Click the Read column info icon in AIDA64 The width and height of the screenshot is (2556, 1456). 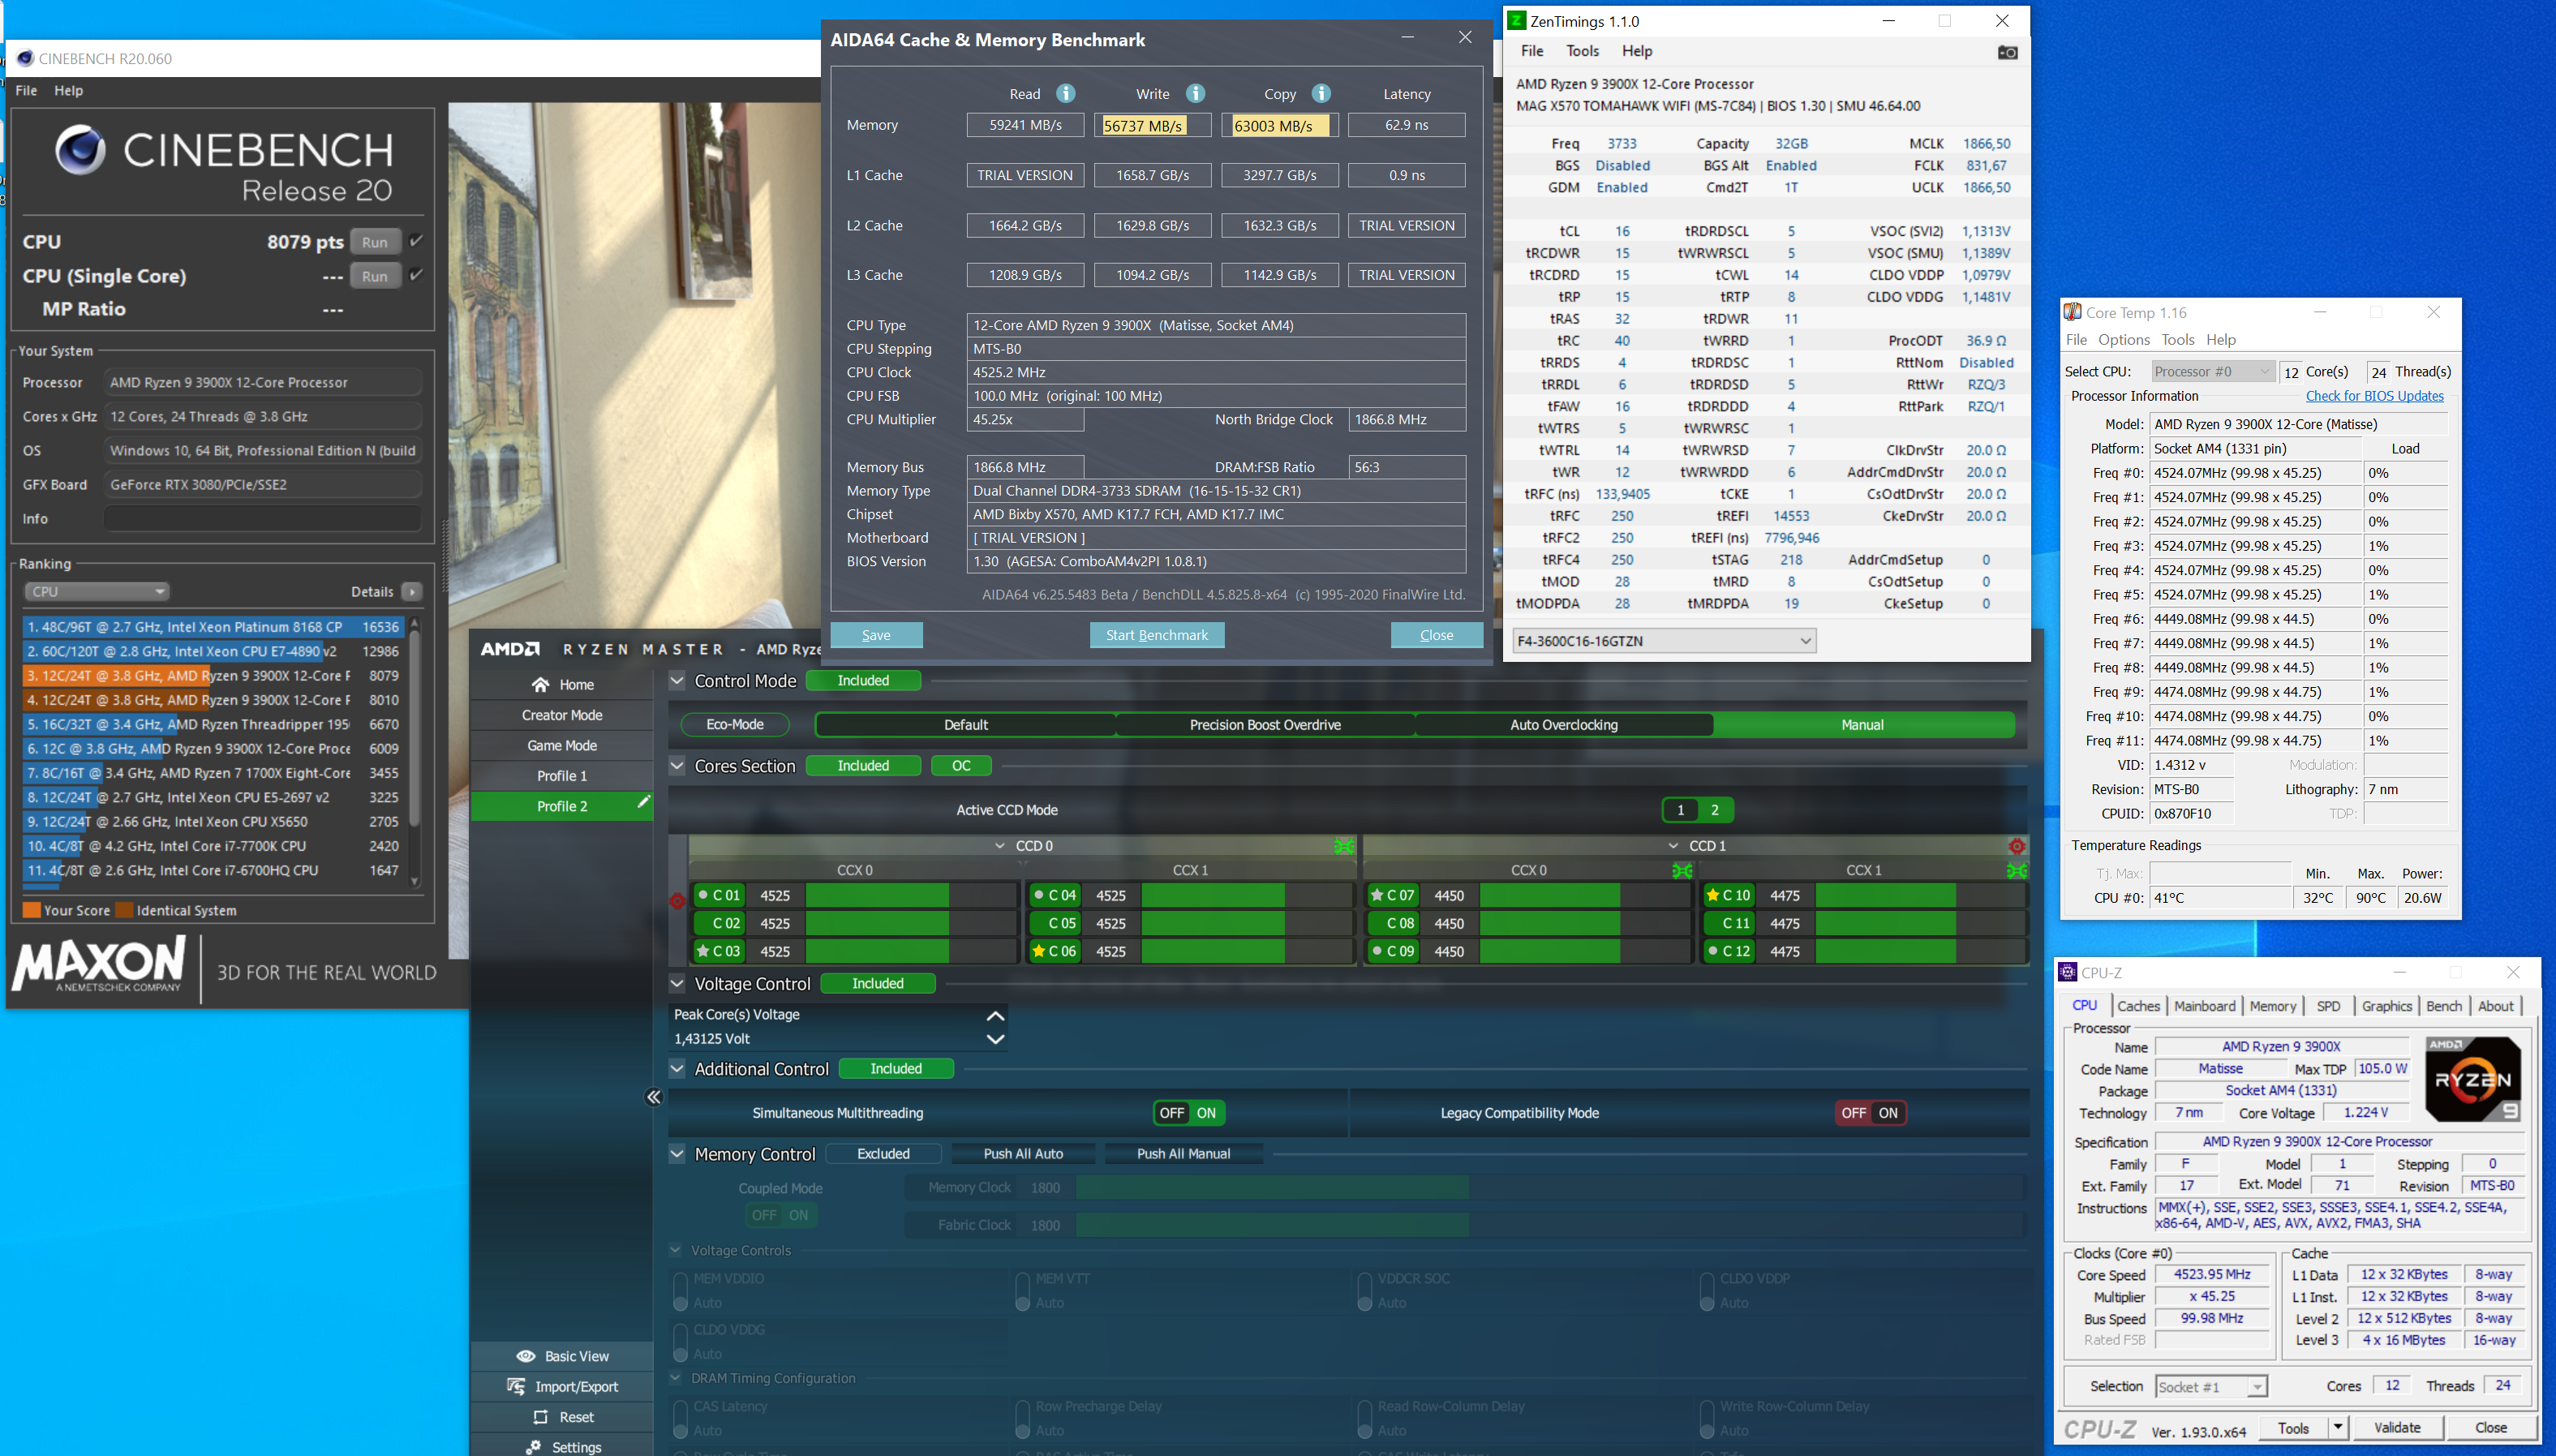coord(1066,94)
